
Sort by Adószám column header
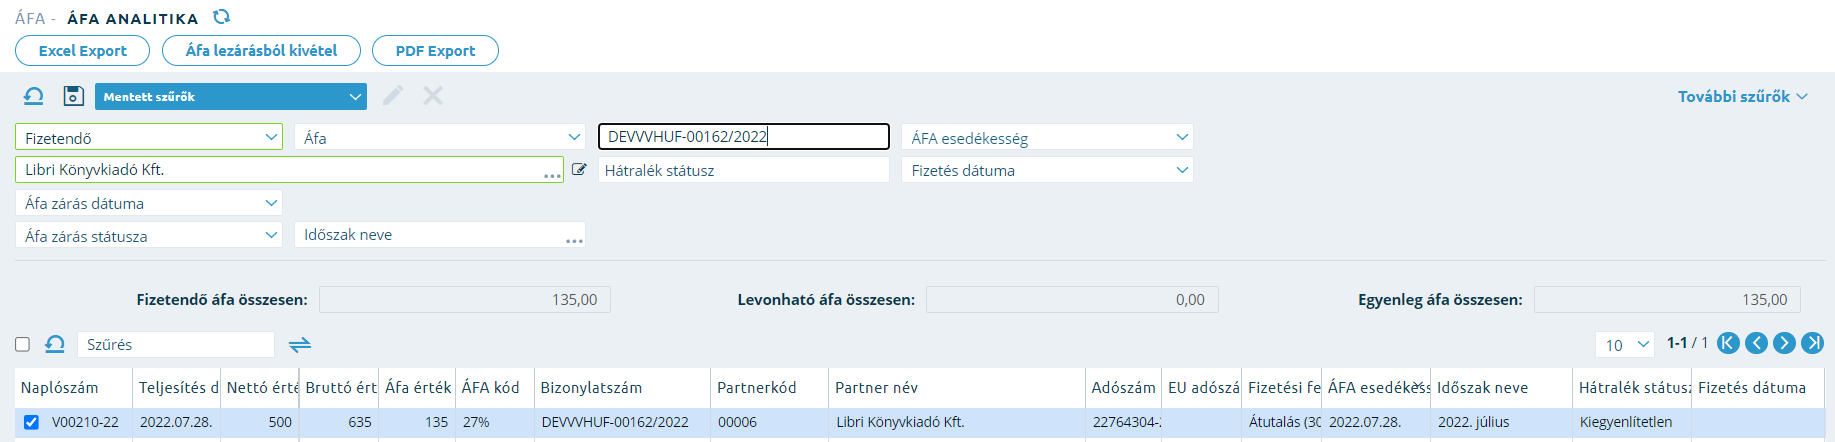pyautogui.click(x=1123, y=387)
